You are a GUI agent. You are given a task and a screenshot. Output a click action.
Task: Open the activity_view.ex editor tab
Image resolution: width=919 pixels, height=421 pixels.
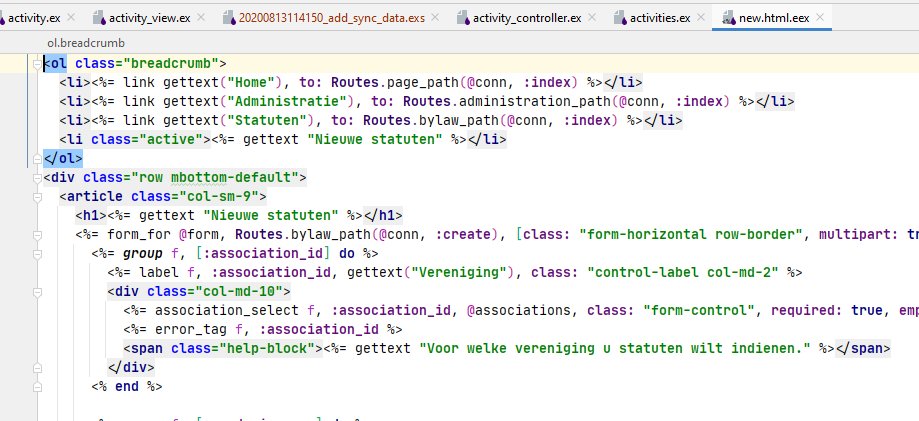[x=149, y=18]
